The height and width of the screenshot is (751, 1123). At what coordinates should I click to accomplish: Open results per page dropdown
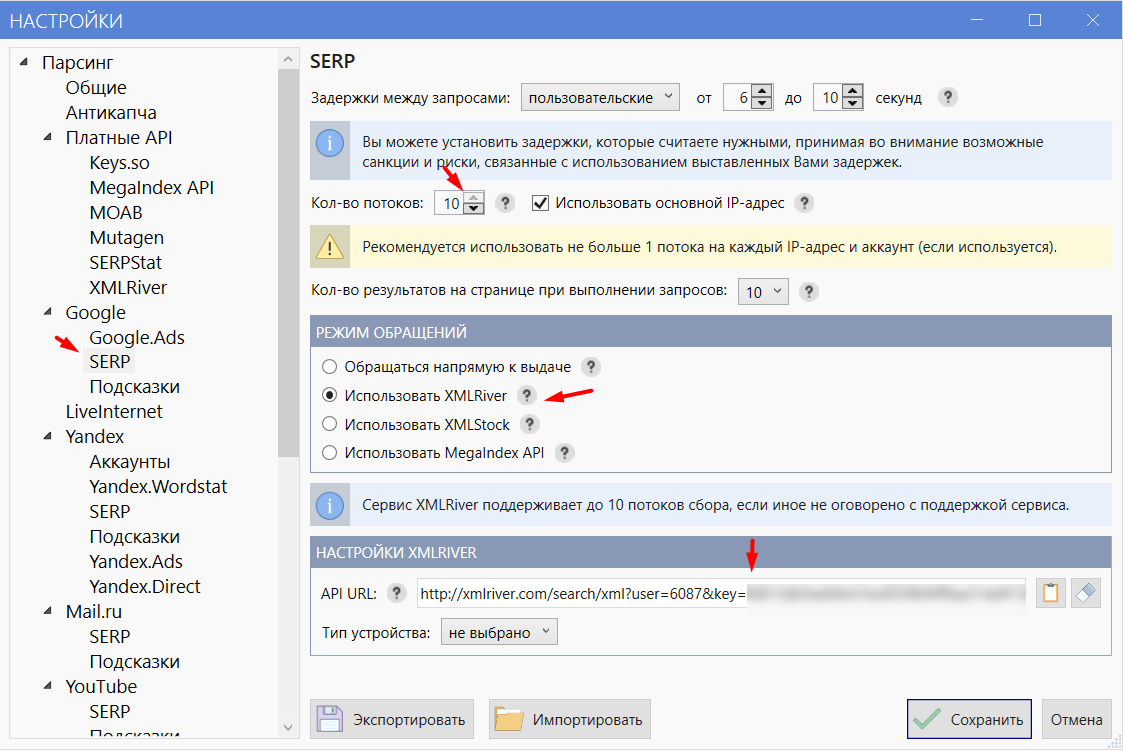coord(763,291)
